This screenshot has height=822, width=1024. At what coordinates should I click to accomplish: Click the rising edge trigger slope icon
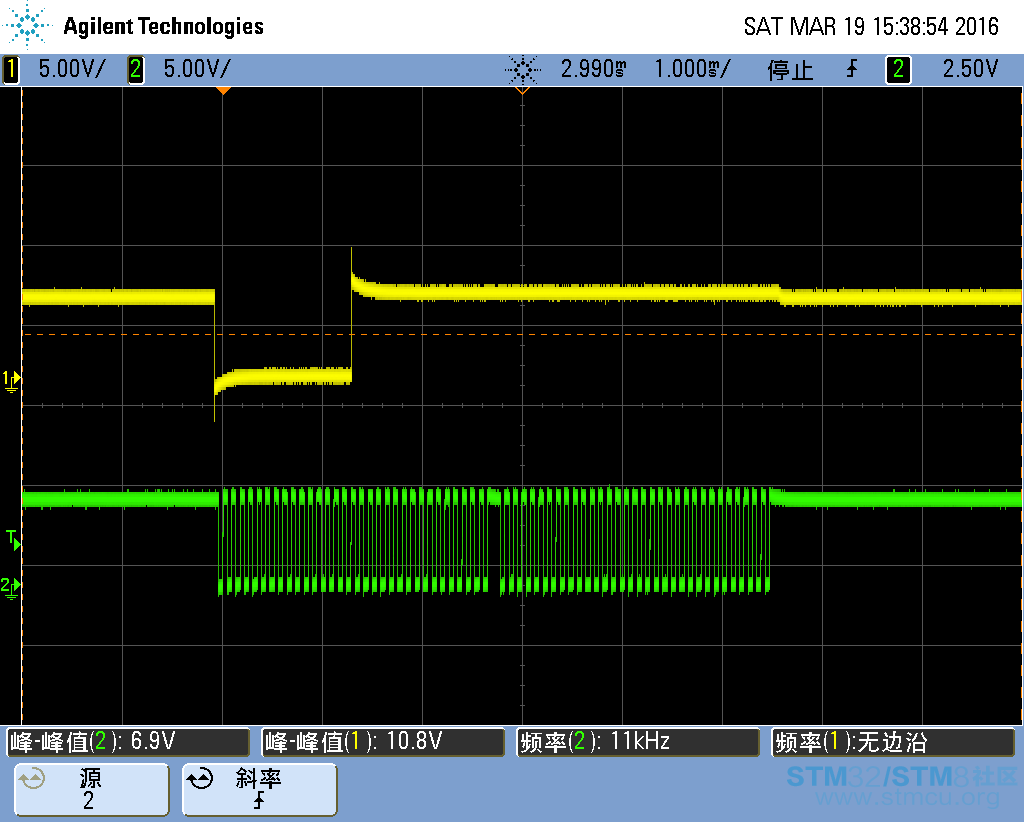click(x=852, y=69)
